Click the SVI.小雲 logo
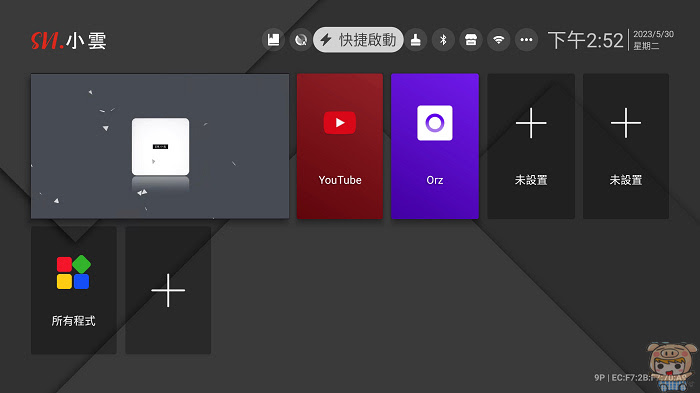Screen dimensions: 700x393 coord(69,41)
